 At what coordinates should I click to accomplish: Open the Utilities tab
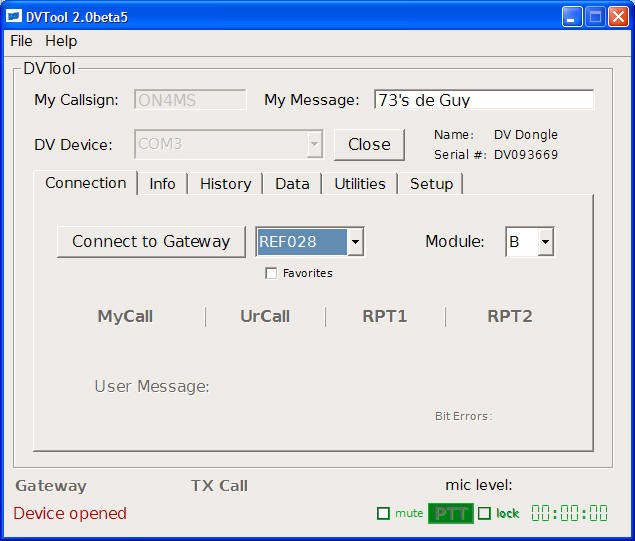pos(360,184)
